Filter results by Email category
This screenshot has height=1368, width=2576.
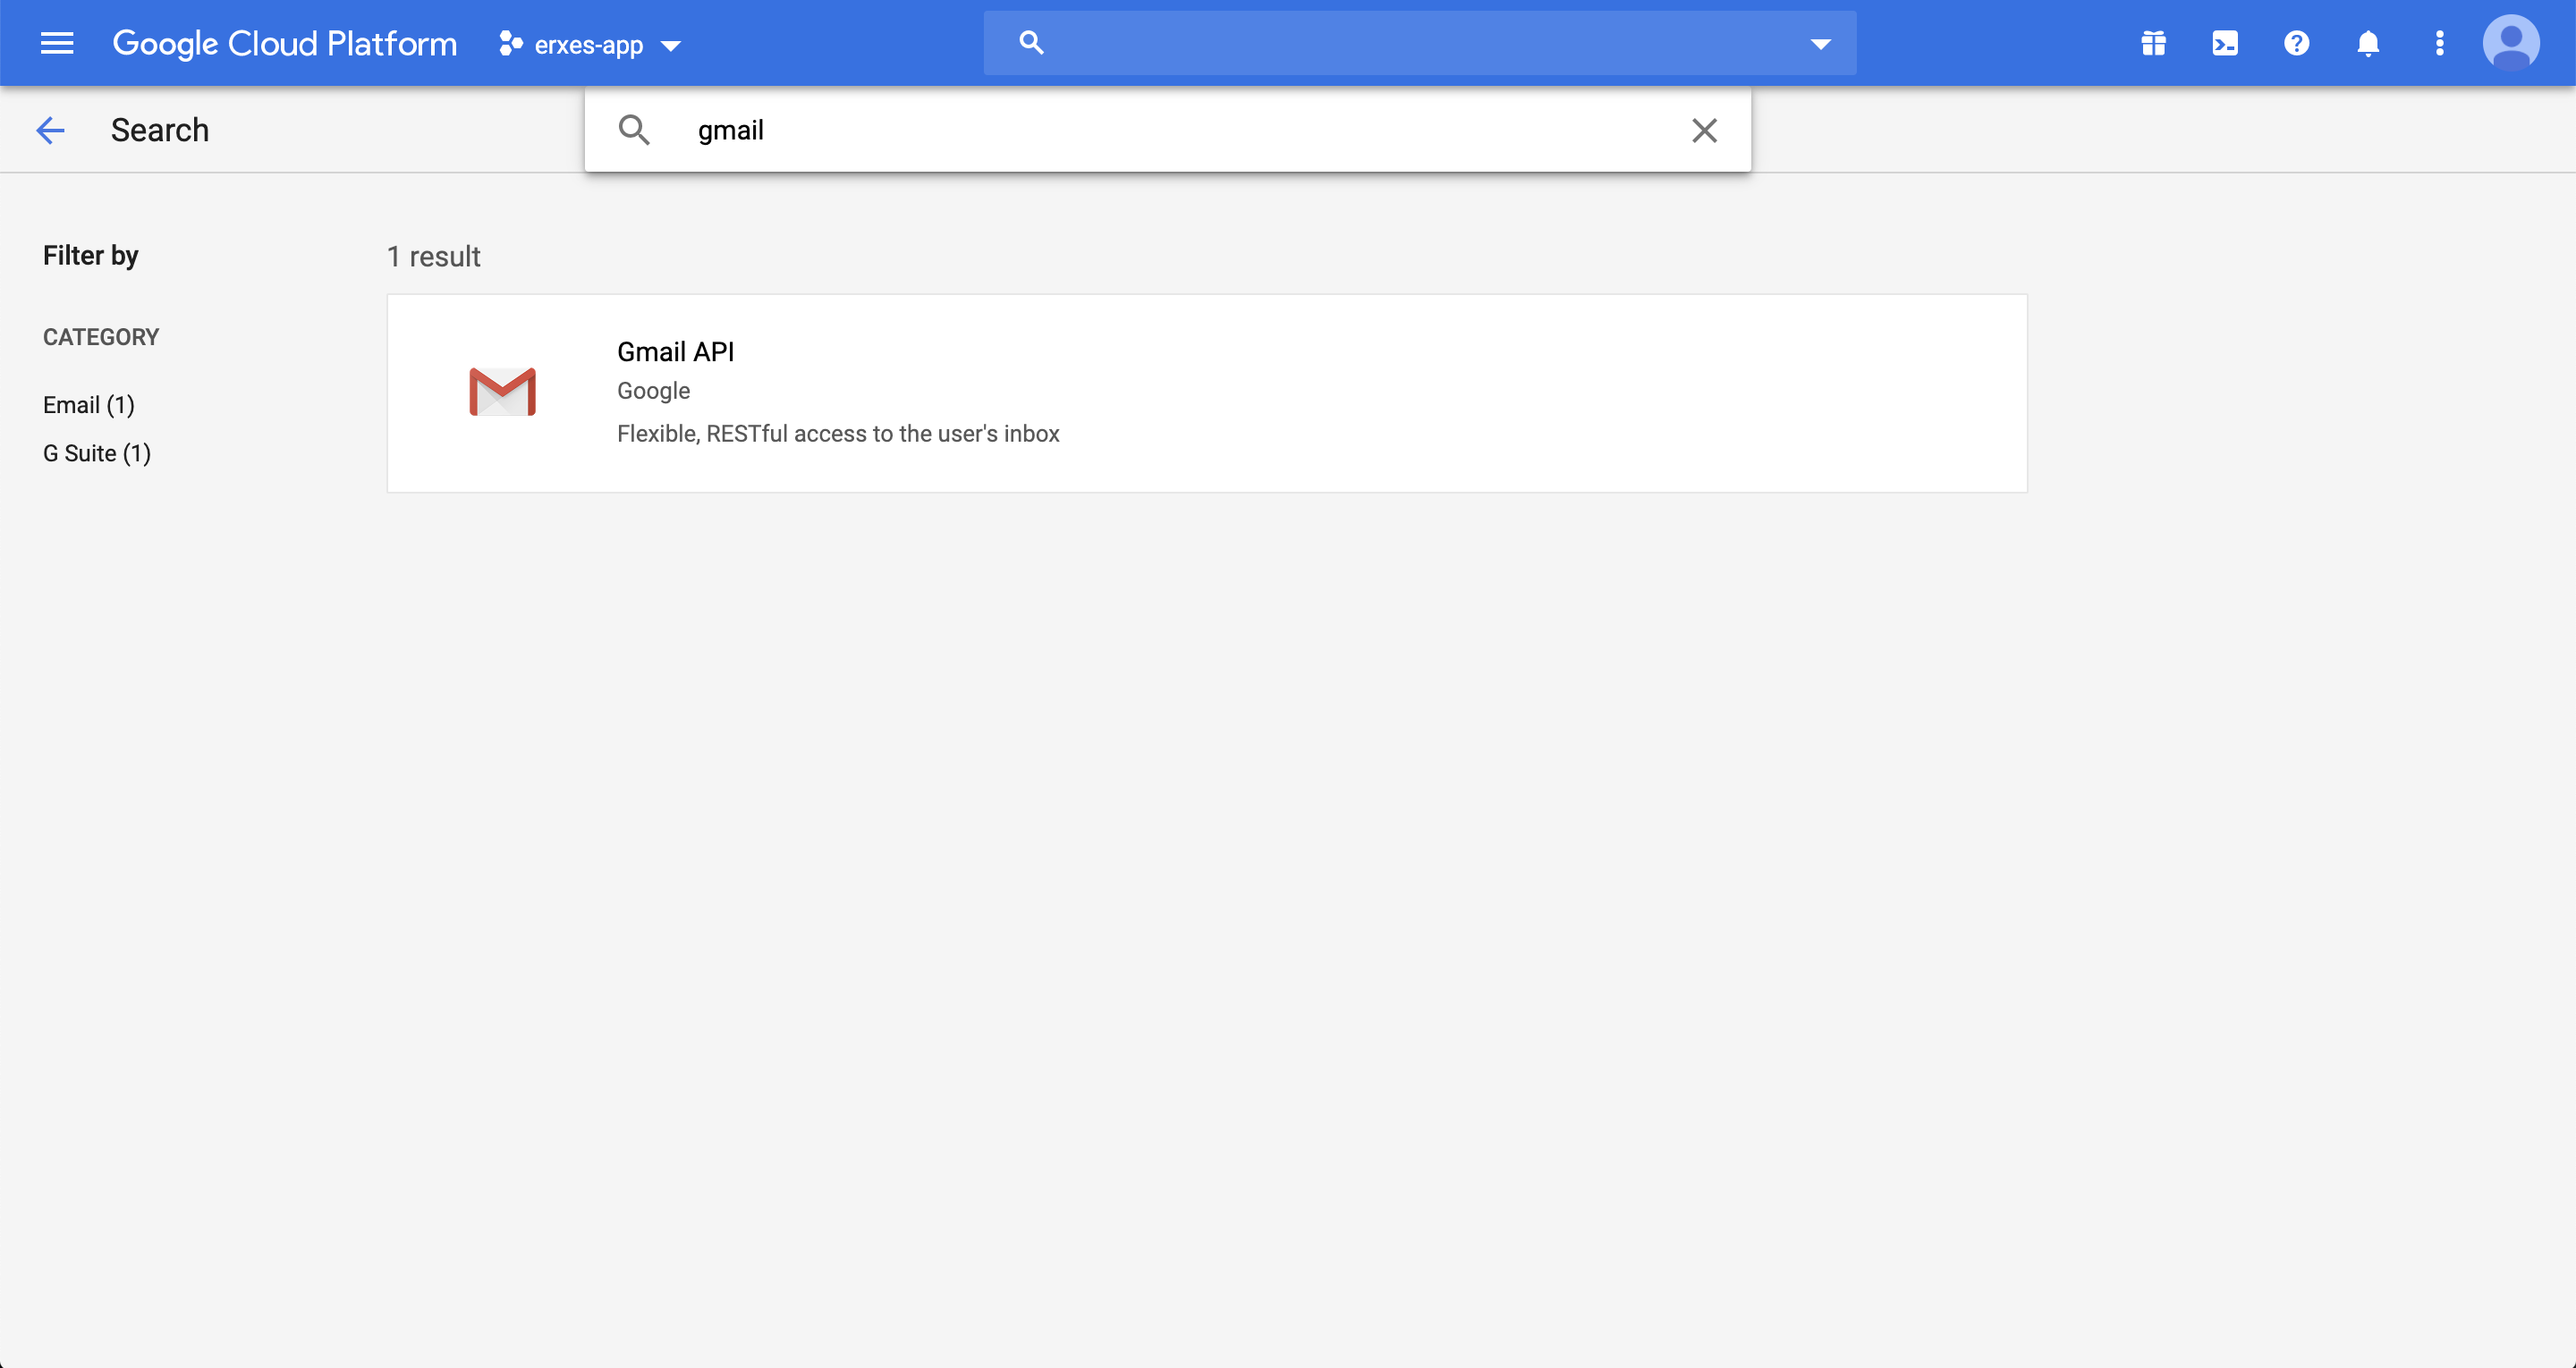[88, 405]
